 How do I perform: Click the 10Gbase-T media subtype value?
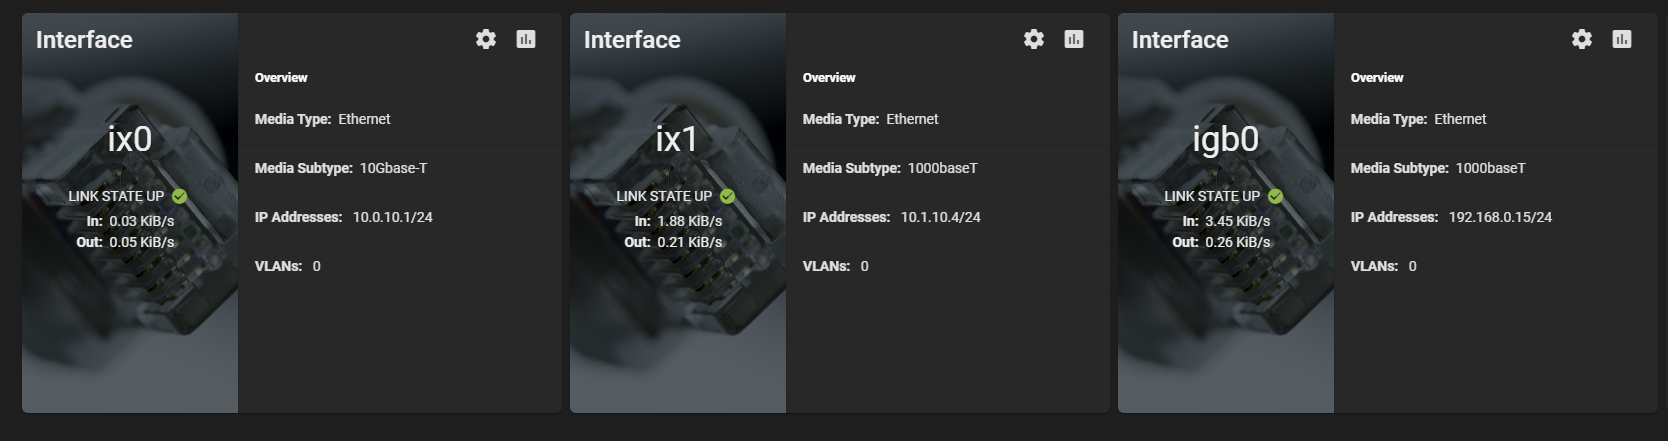click(x=393, y=168)
